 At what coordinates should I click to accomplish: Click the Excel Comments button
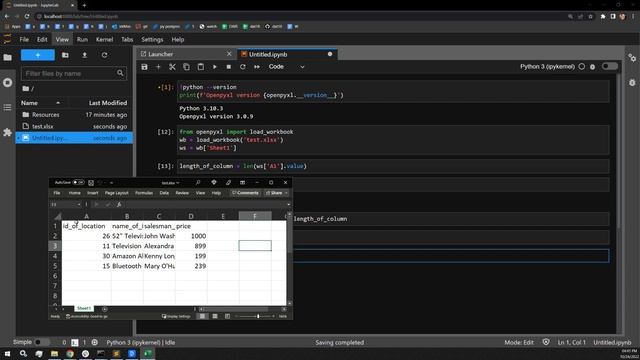[245, 193]
